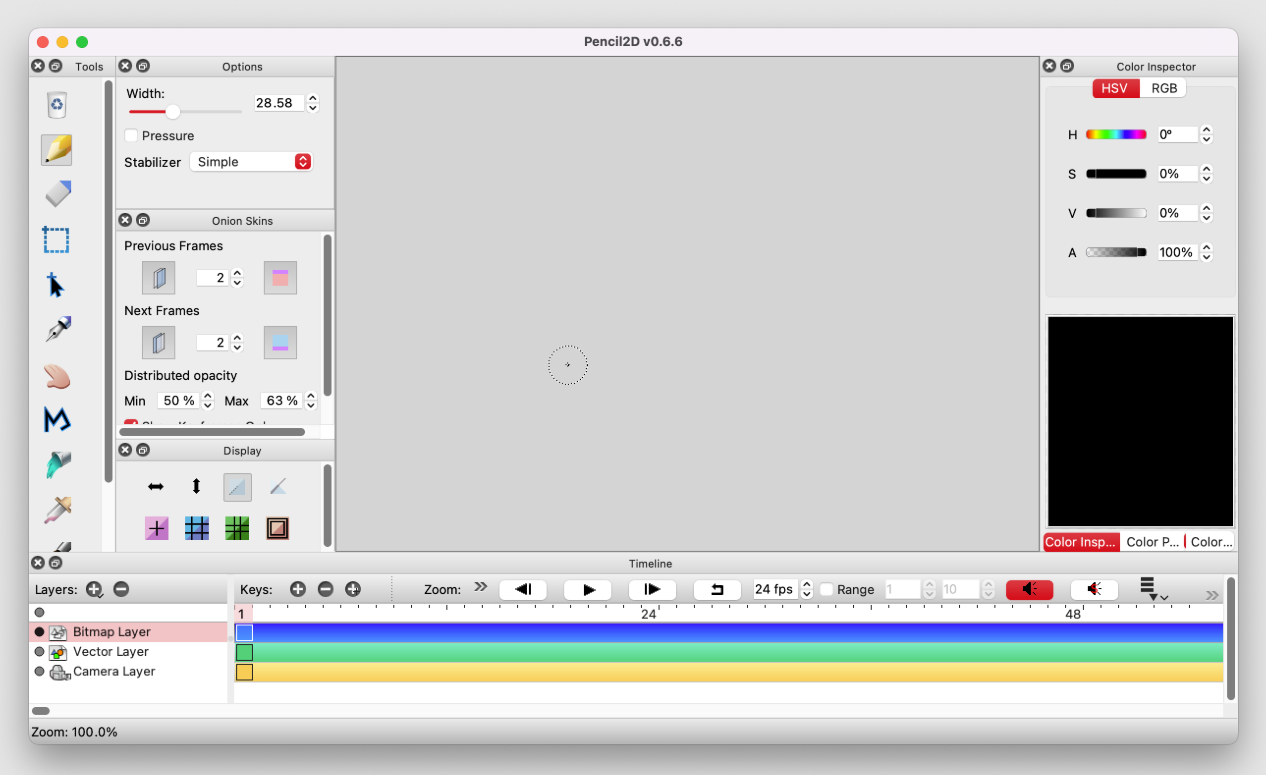Click the Min opacity stepper
This screenshot has width=1266, height=775.
point(208,401)
